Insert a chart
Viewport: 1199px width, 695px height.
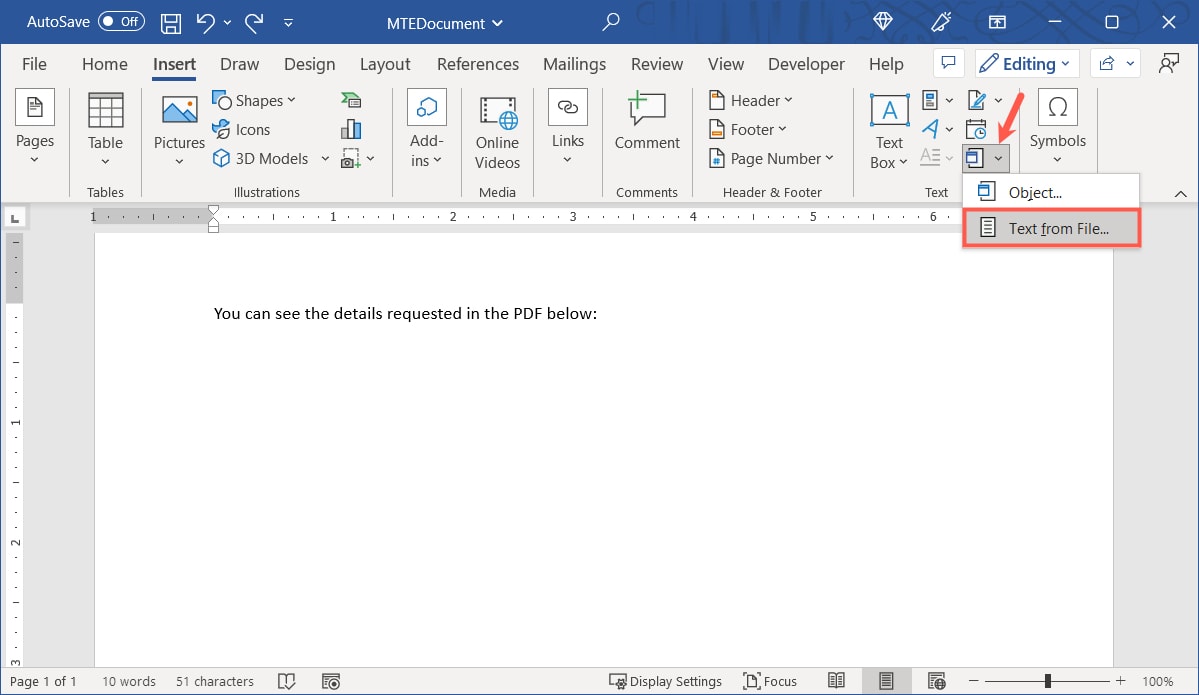point(351,128)
